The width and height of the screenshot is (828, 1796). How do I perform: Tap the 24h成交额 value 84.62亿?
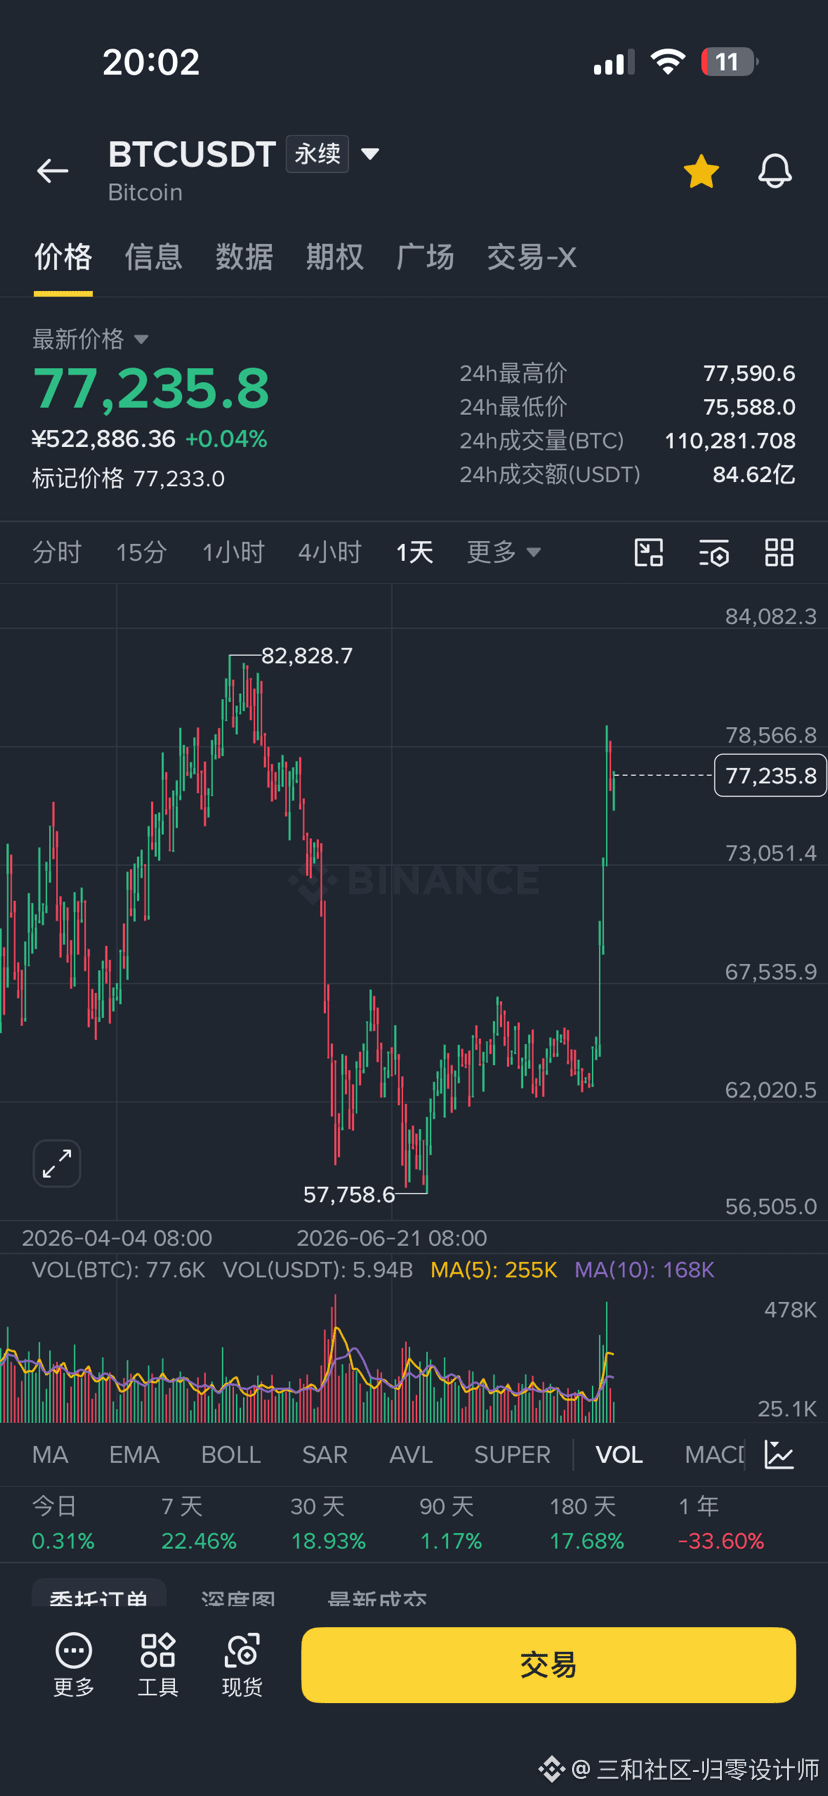pos(754,474)
